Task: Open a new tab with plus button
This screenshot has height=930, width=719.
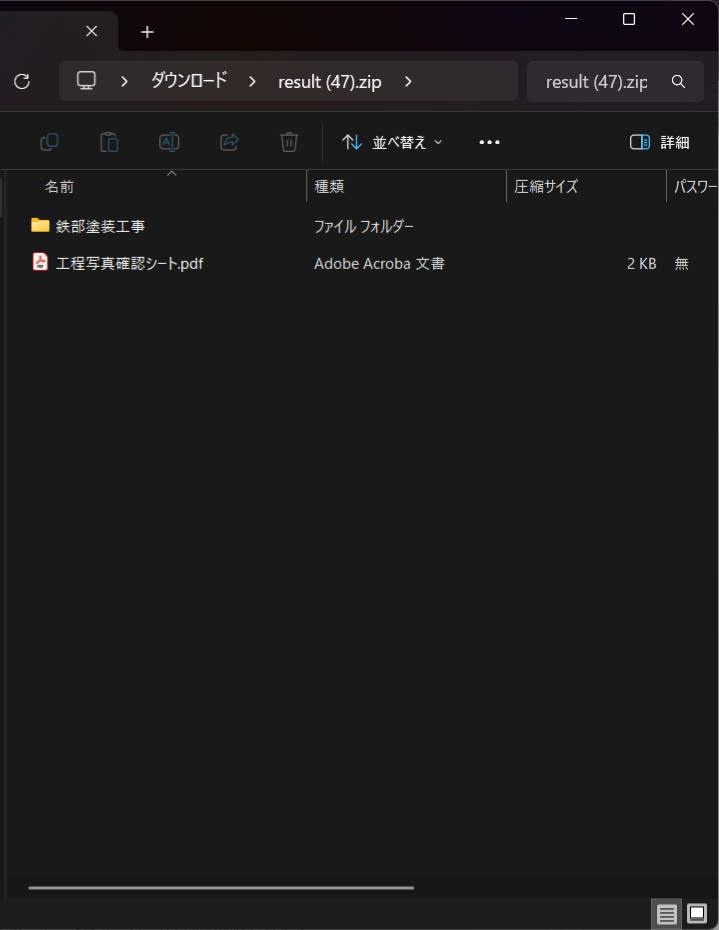Action: pyautogui.click(x=147, y=32)
